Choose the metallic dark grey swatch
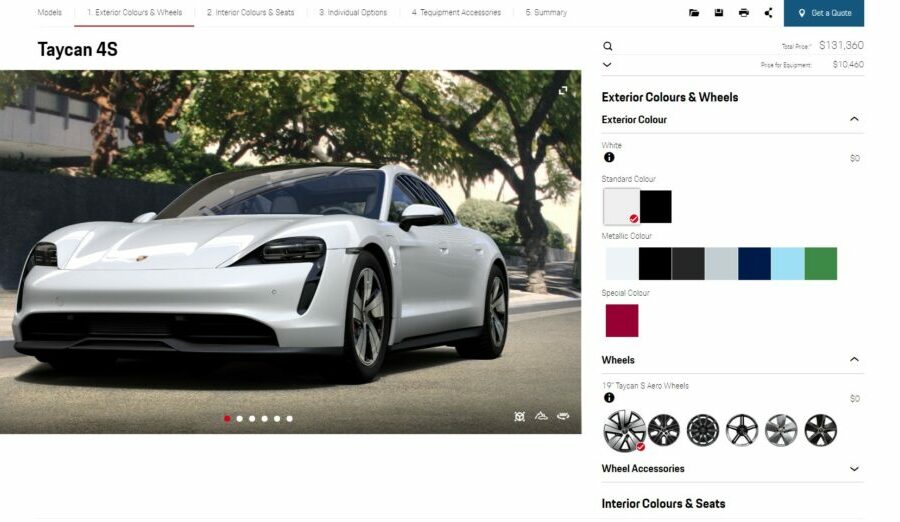Image resolution: width=900 pixels, height=522 pixels. coord(688,264)
